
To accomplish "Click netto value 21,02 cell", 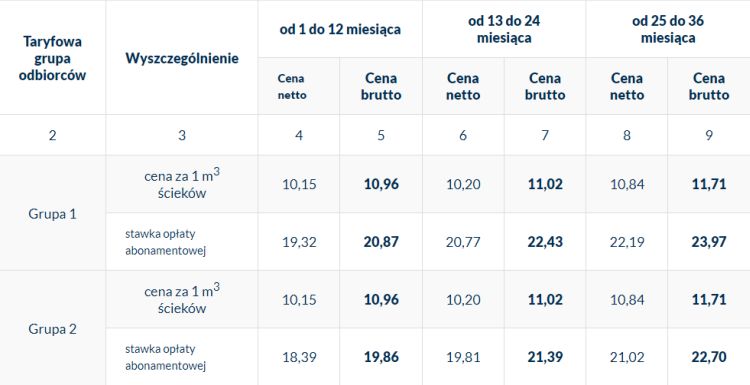I will coord(627,357).
